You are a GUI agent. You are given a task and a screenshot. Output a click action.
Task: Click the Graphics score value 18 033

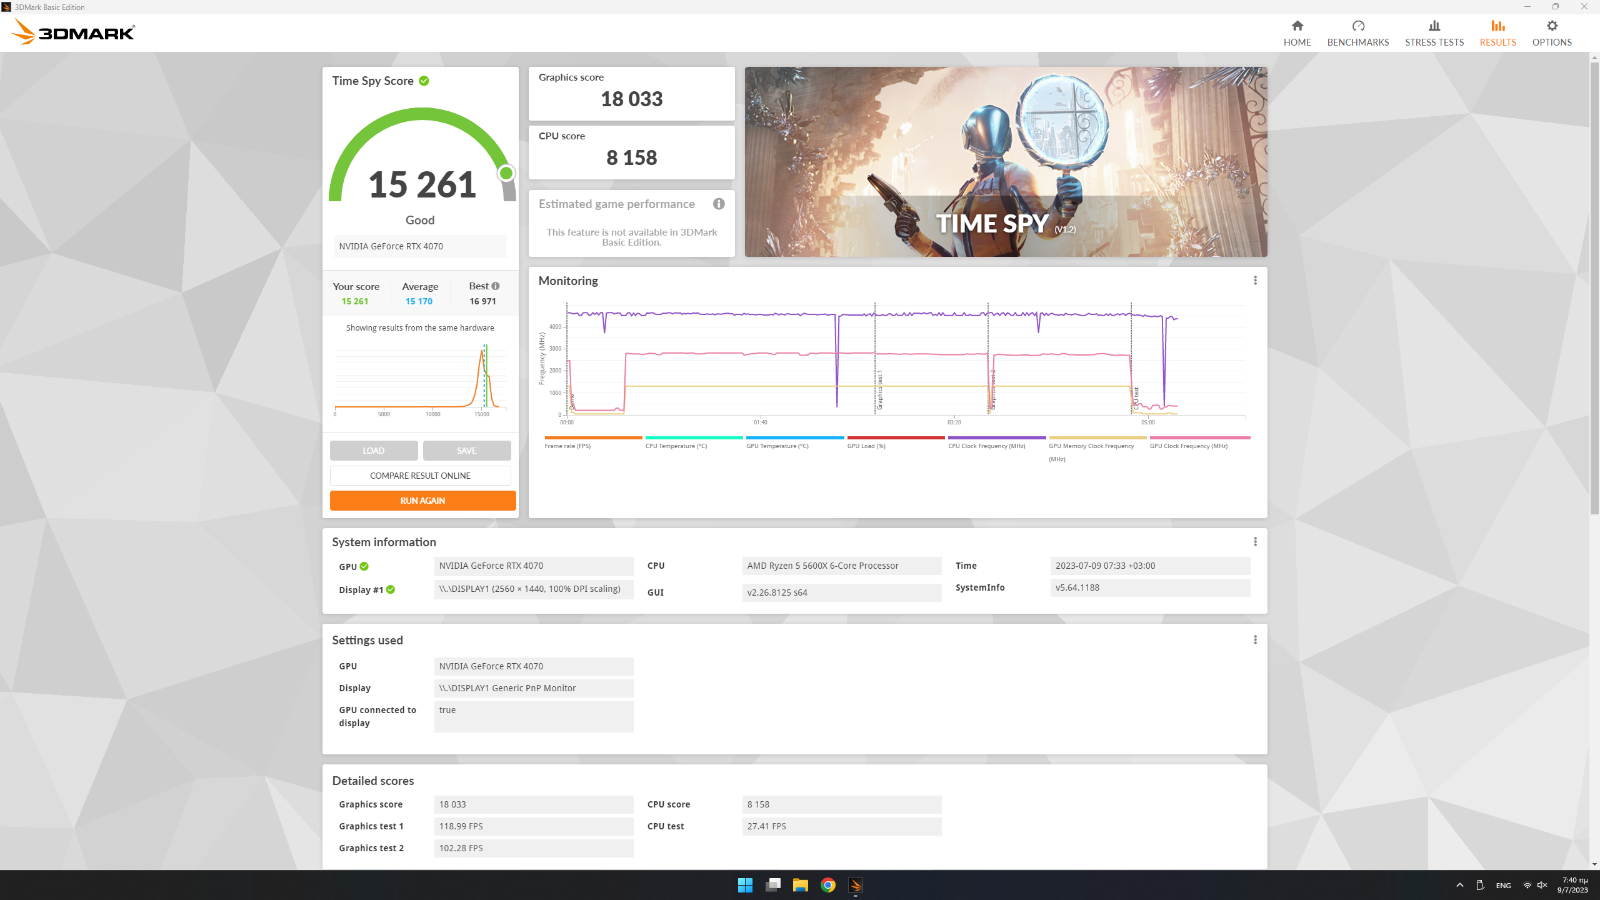(x=632, y=99)
